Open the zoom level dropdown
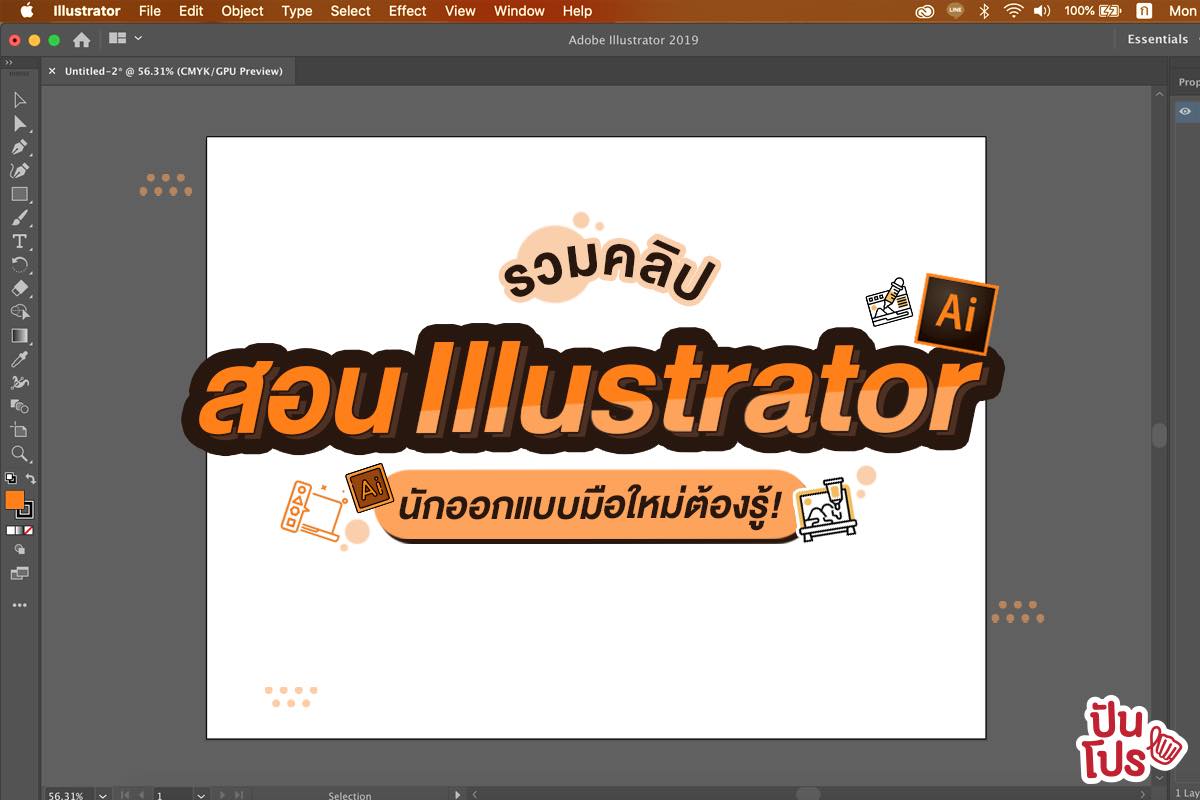 coord(103,795)
